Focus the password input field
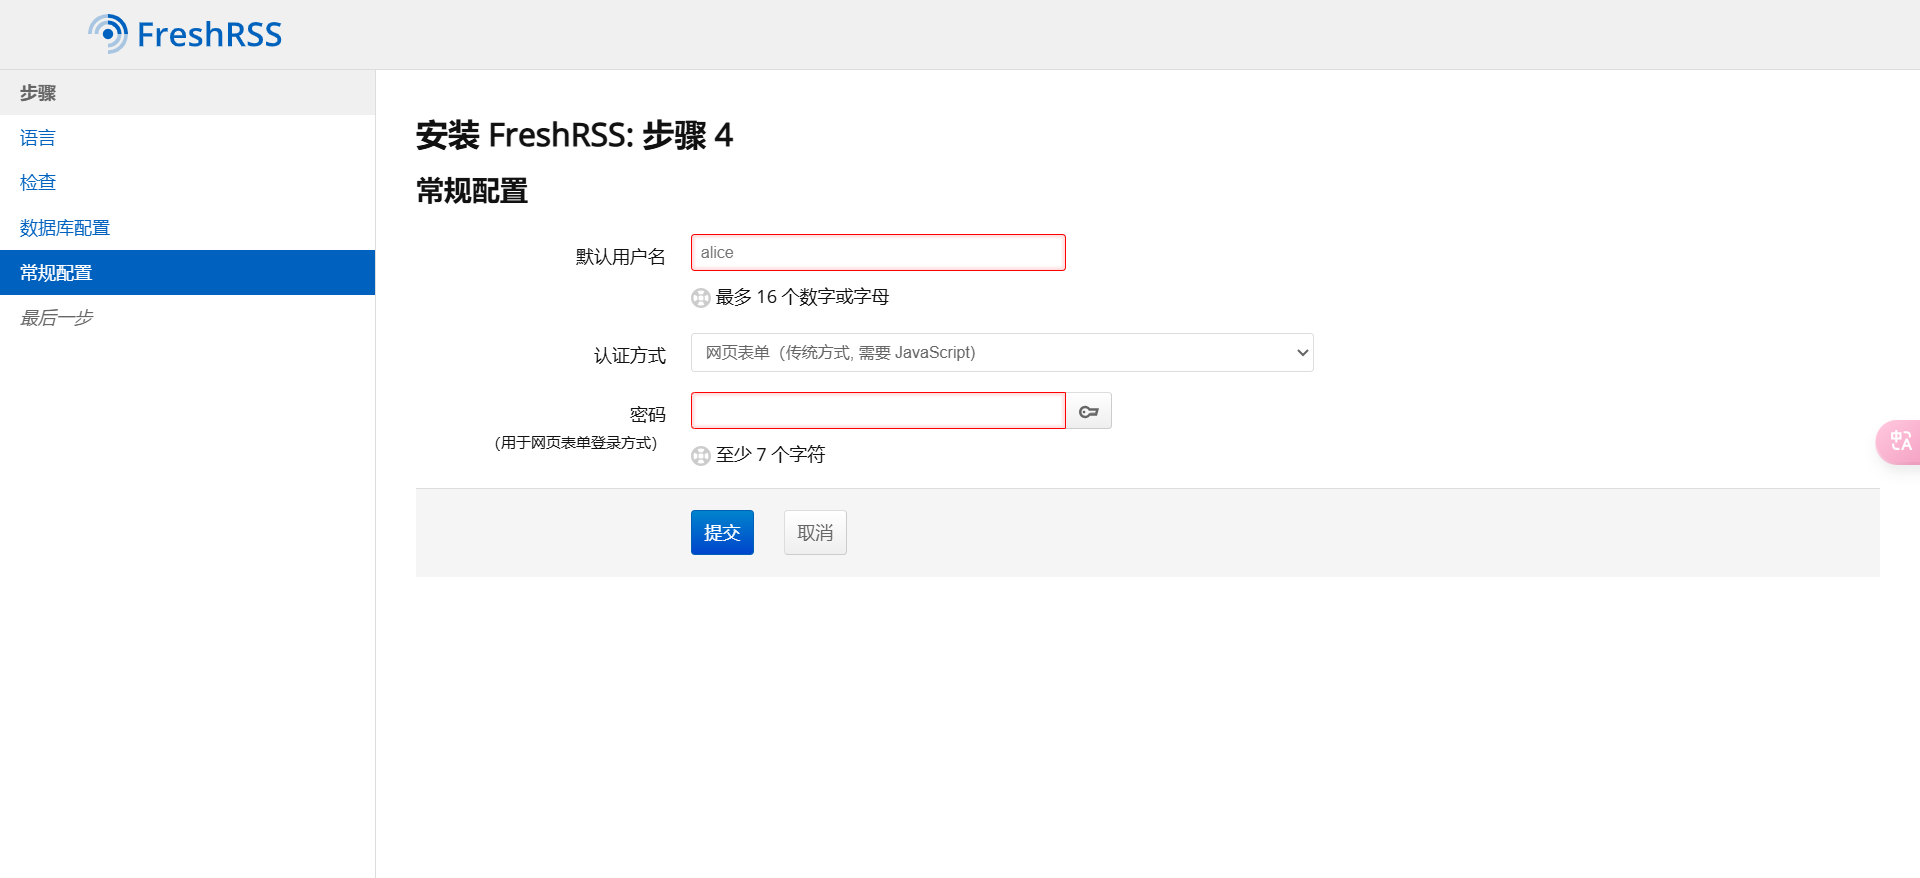Screen dimensions: 1920x878 pos(878,410)
